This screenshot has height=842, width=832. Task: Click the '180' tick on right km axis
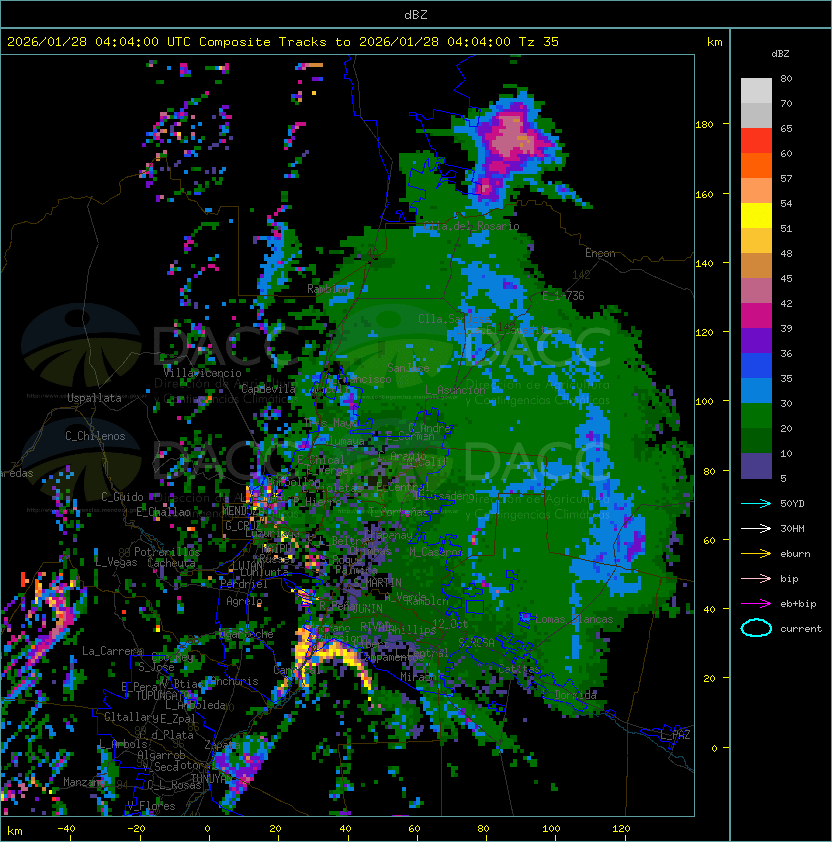coord(704,125)
